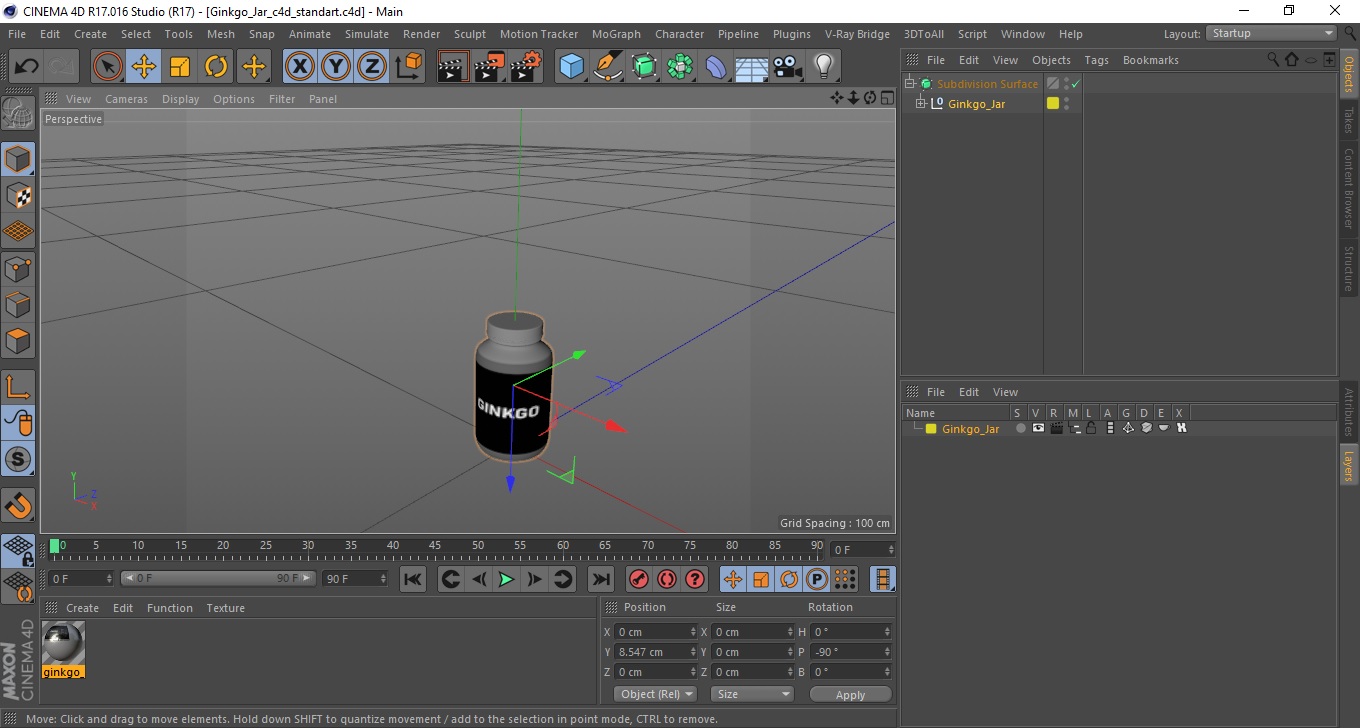Activate the Move tool in top toolbar
1360x728 pixels.
144,67
